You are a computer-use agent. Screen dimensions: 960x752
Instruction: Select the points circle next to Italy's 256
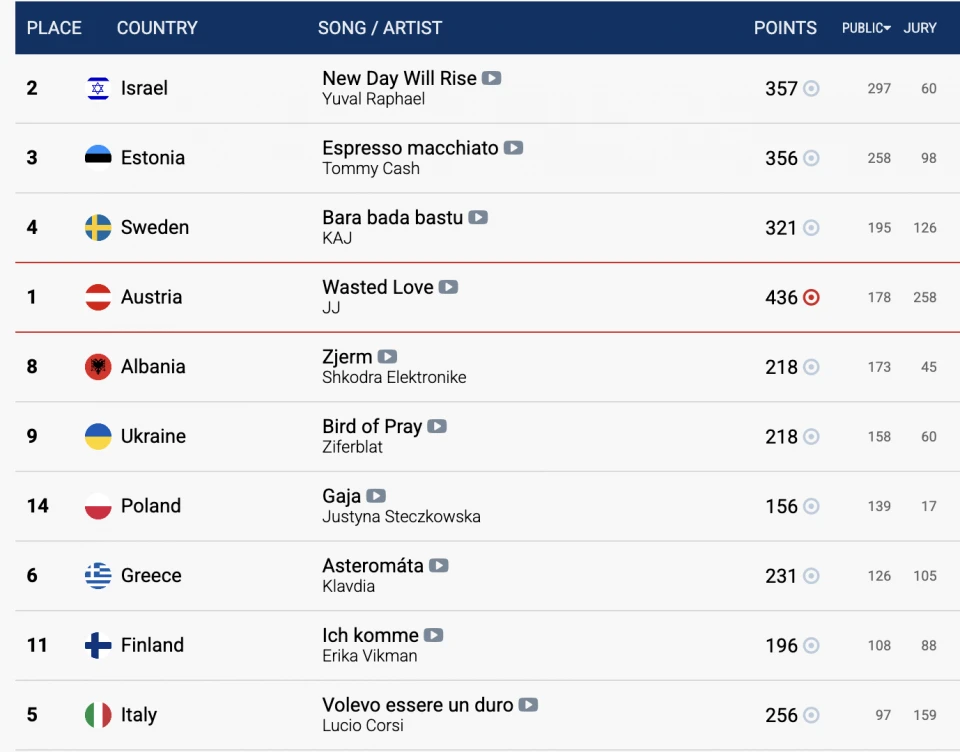pos(811,715)
